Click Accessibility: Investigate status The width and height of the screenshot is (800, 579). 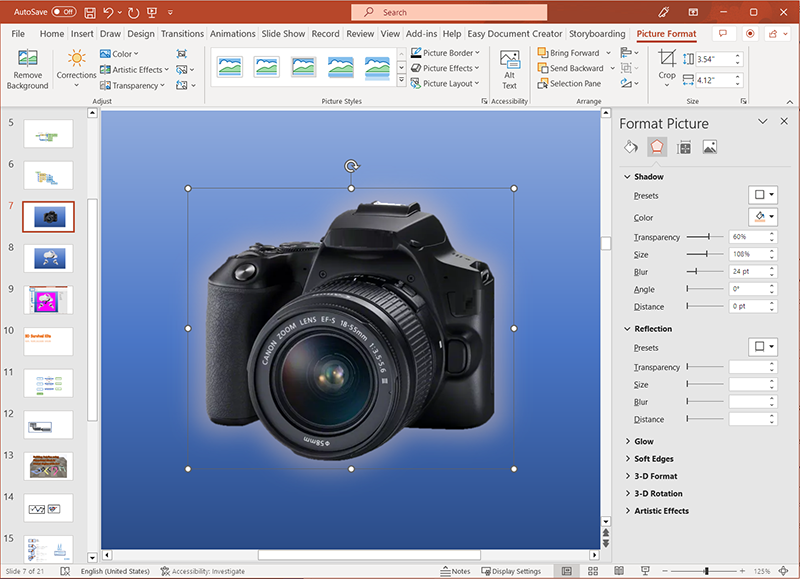click(203, 571)
